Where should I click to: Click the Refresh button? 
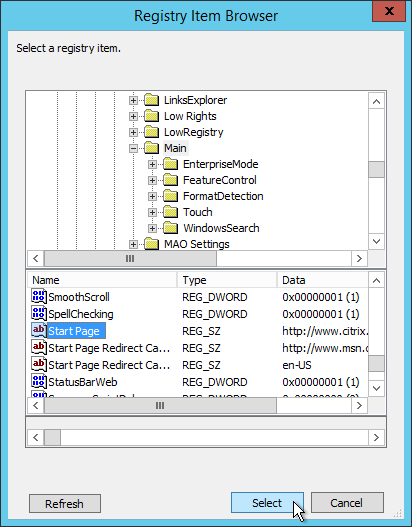coord(65,503)
